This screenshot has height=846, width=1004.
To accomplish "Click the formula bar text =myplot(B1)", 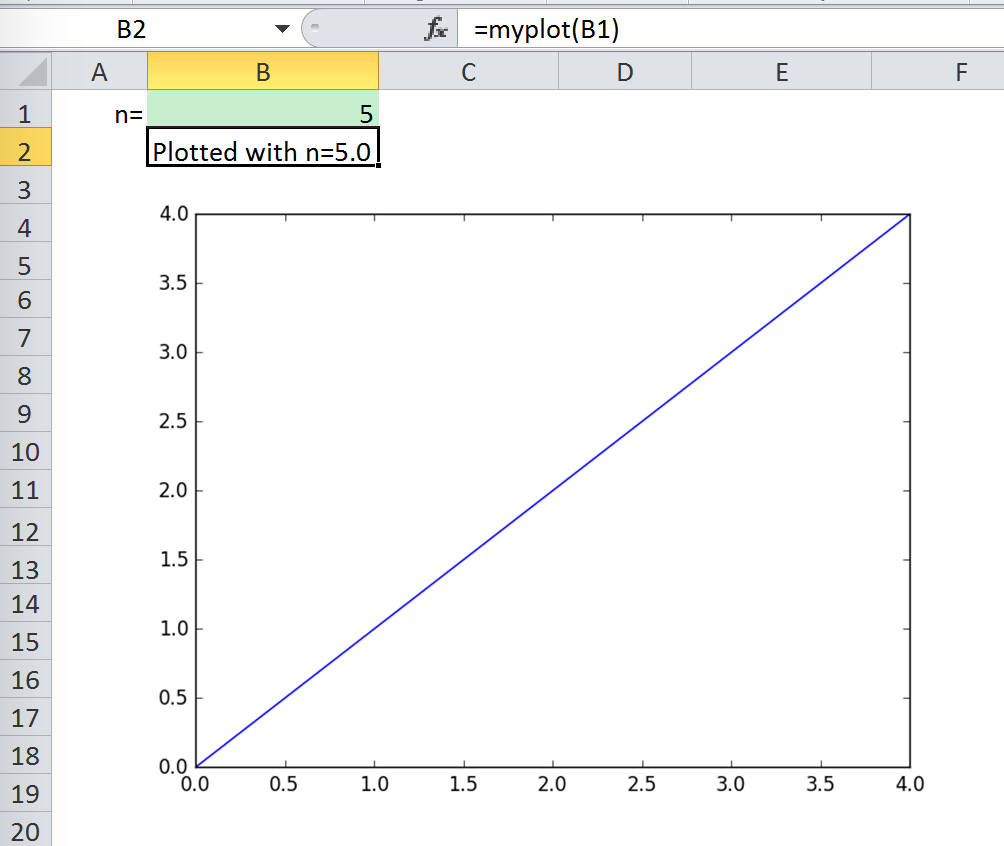I will coord(546,29).
